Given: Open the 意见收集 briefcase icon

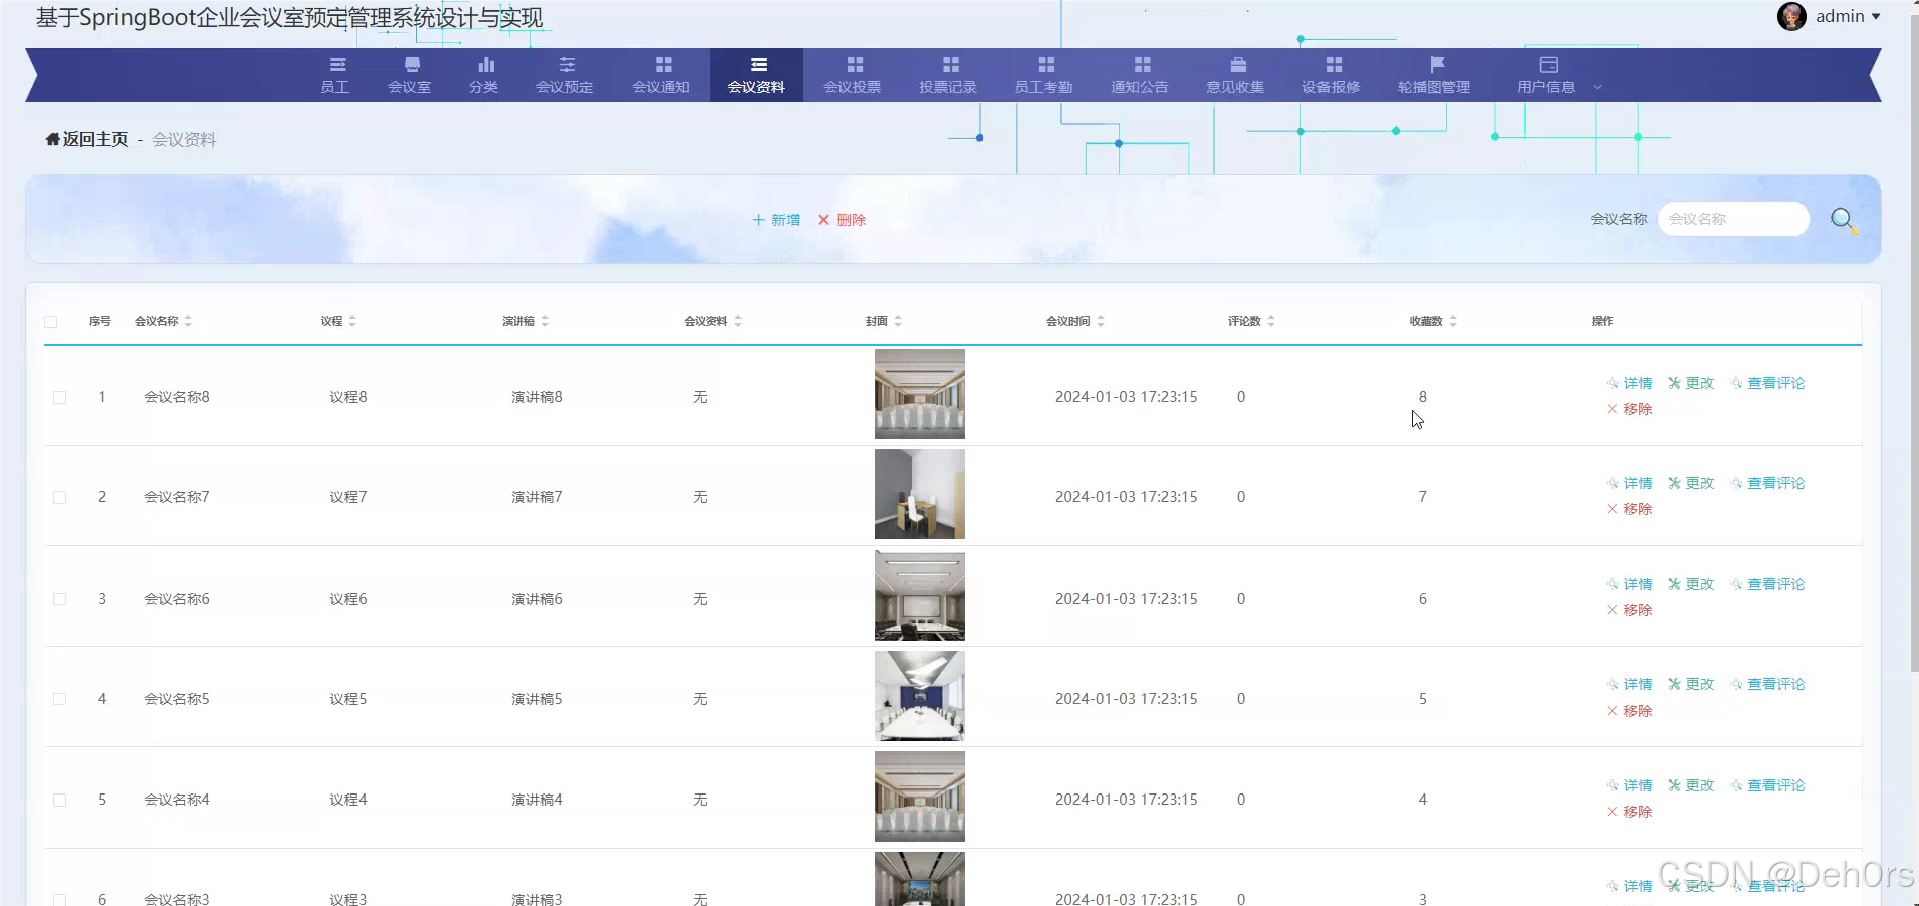Looking at the screenshot, I should coord(1238,65).
